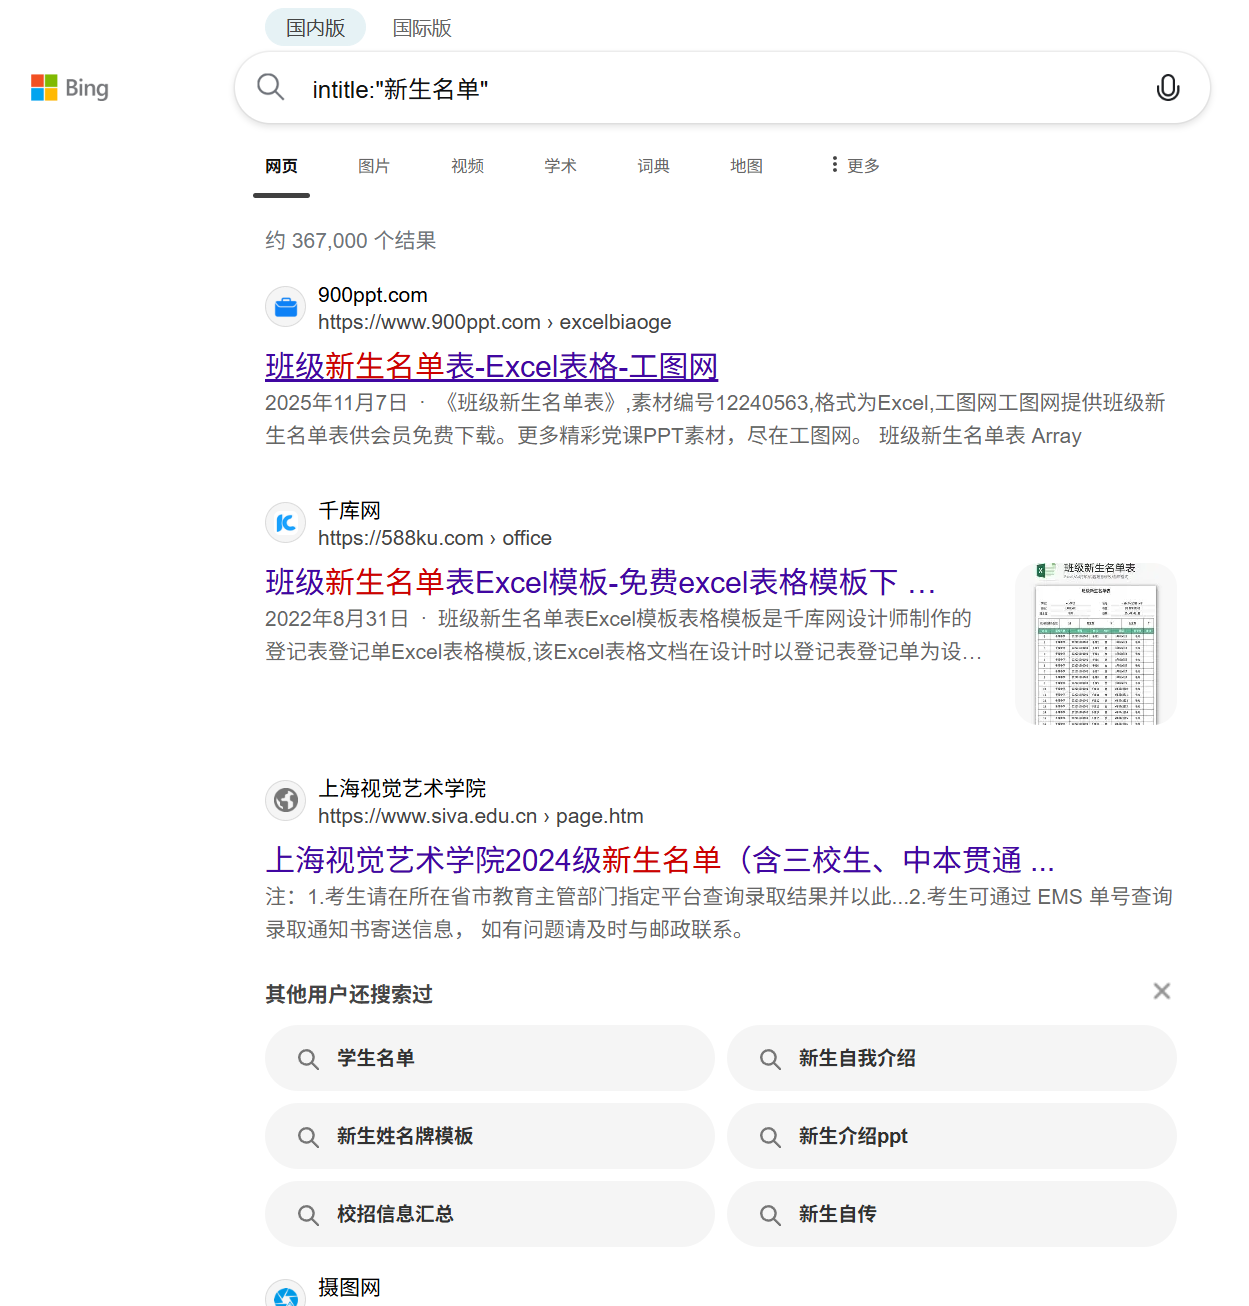Click the magnifier icon in the search bar
The width and height of the screenshot is (1249, 1306).
[270, 87]
